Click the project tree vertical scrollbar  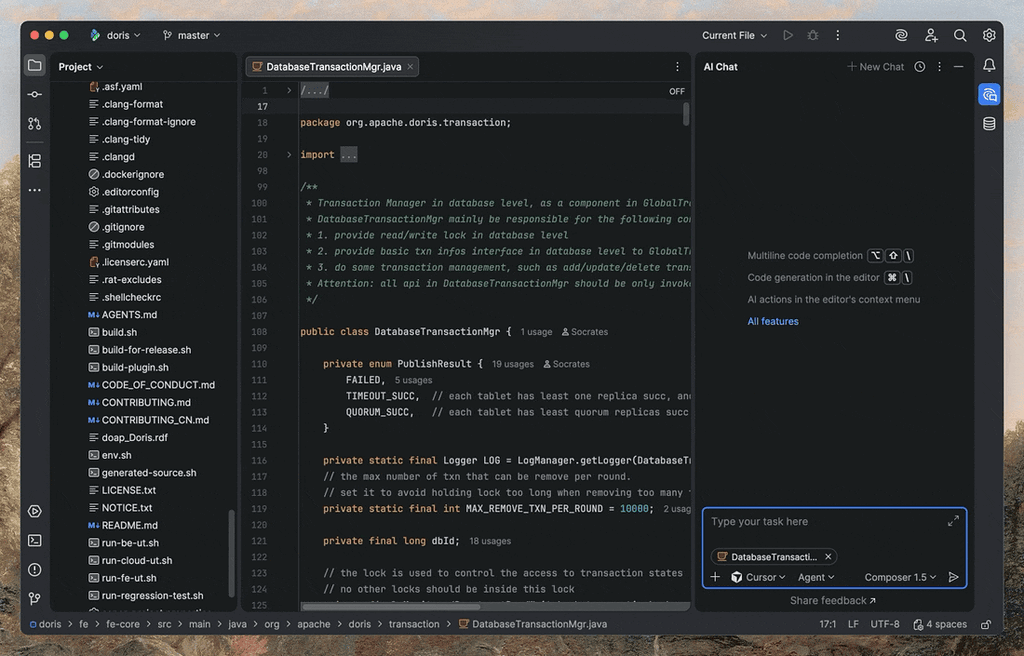coord(231,553)
